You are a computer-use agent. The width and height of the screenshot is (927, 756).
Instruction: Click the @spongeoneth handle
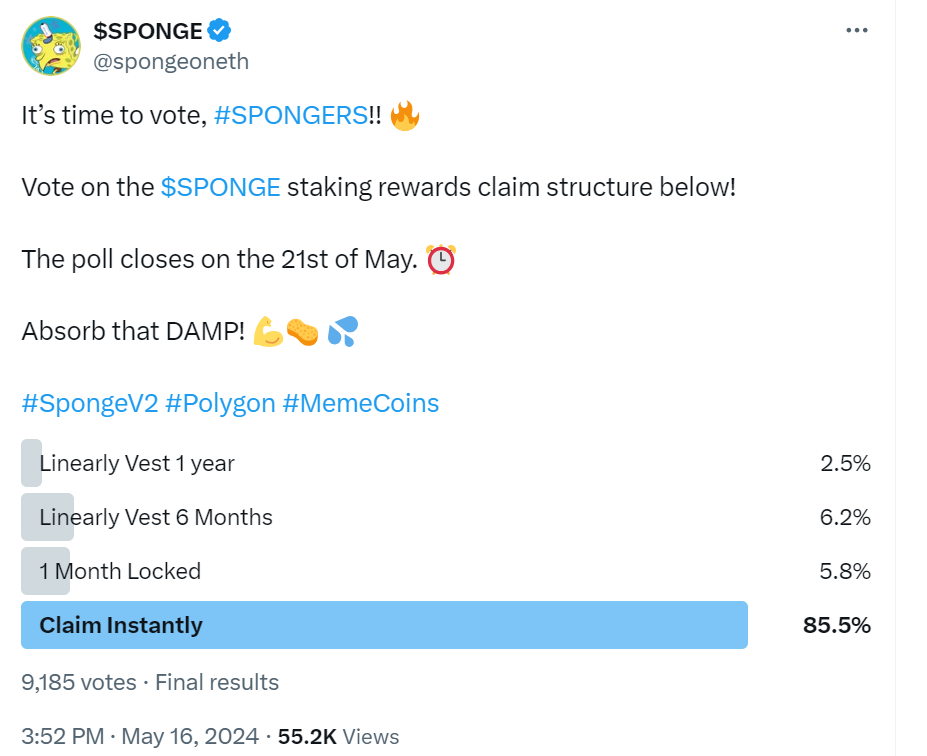[171, 61]
